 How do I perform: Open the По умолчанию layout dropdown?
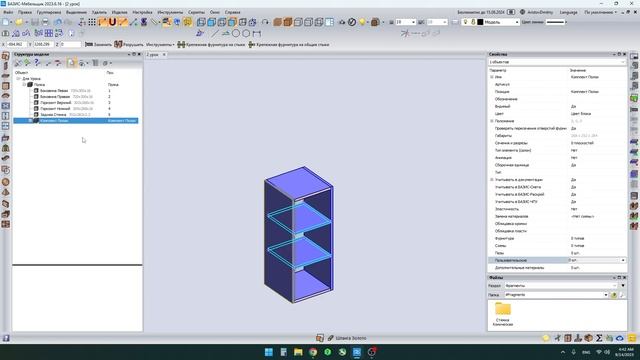point(601,12)
